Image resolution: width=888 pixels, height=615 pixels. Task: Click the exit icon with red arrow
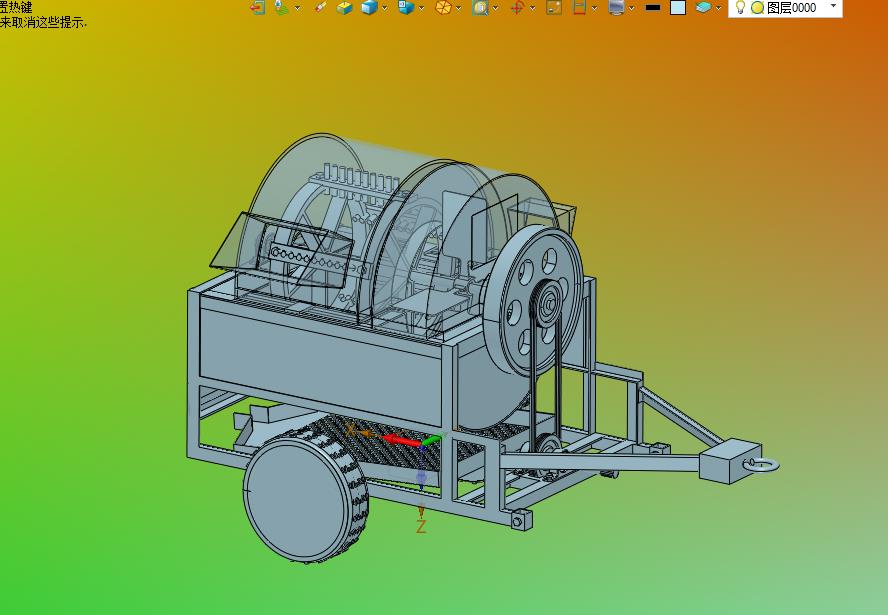coord(258,7)
